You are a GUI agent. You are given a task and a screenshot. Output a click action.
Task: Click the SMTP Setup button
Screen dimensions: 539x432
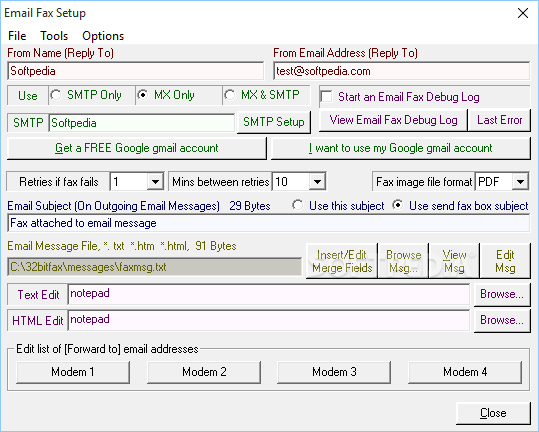pos(274,122)
